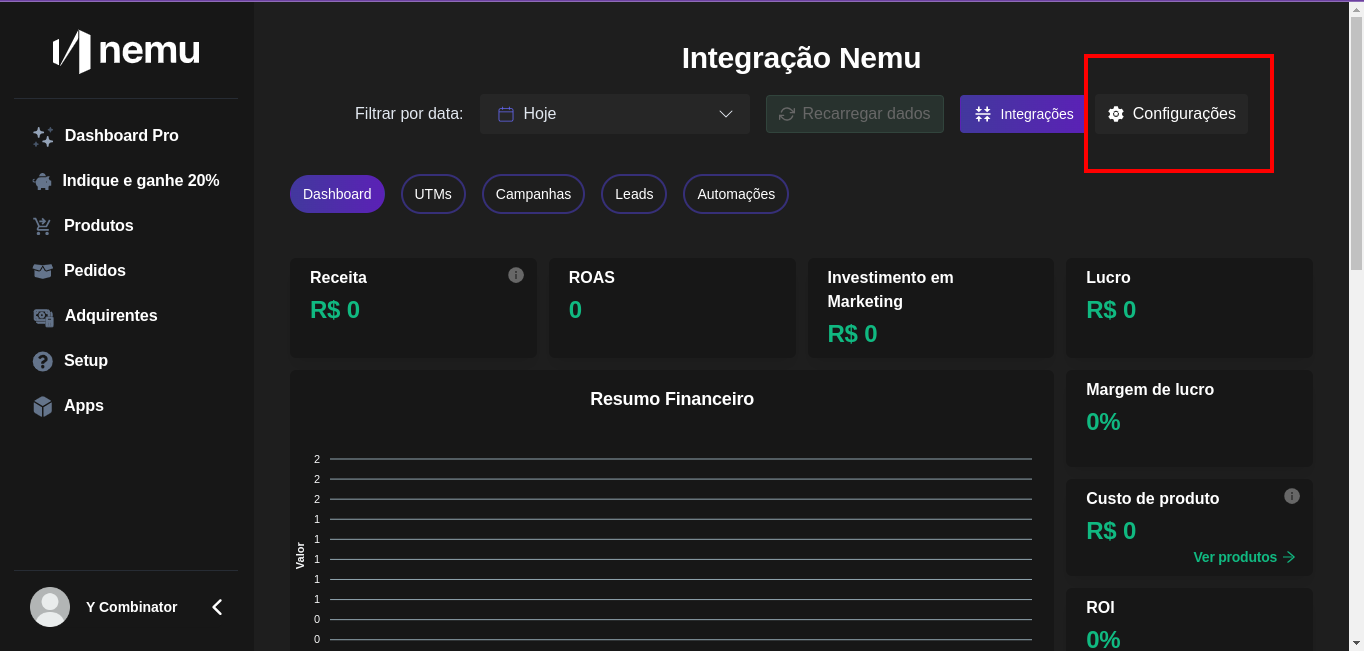Click the Recarregar dados button
1364x651 pixels.
tap(855, 114)
